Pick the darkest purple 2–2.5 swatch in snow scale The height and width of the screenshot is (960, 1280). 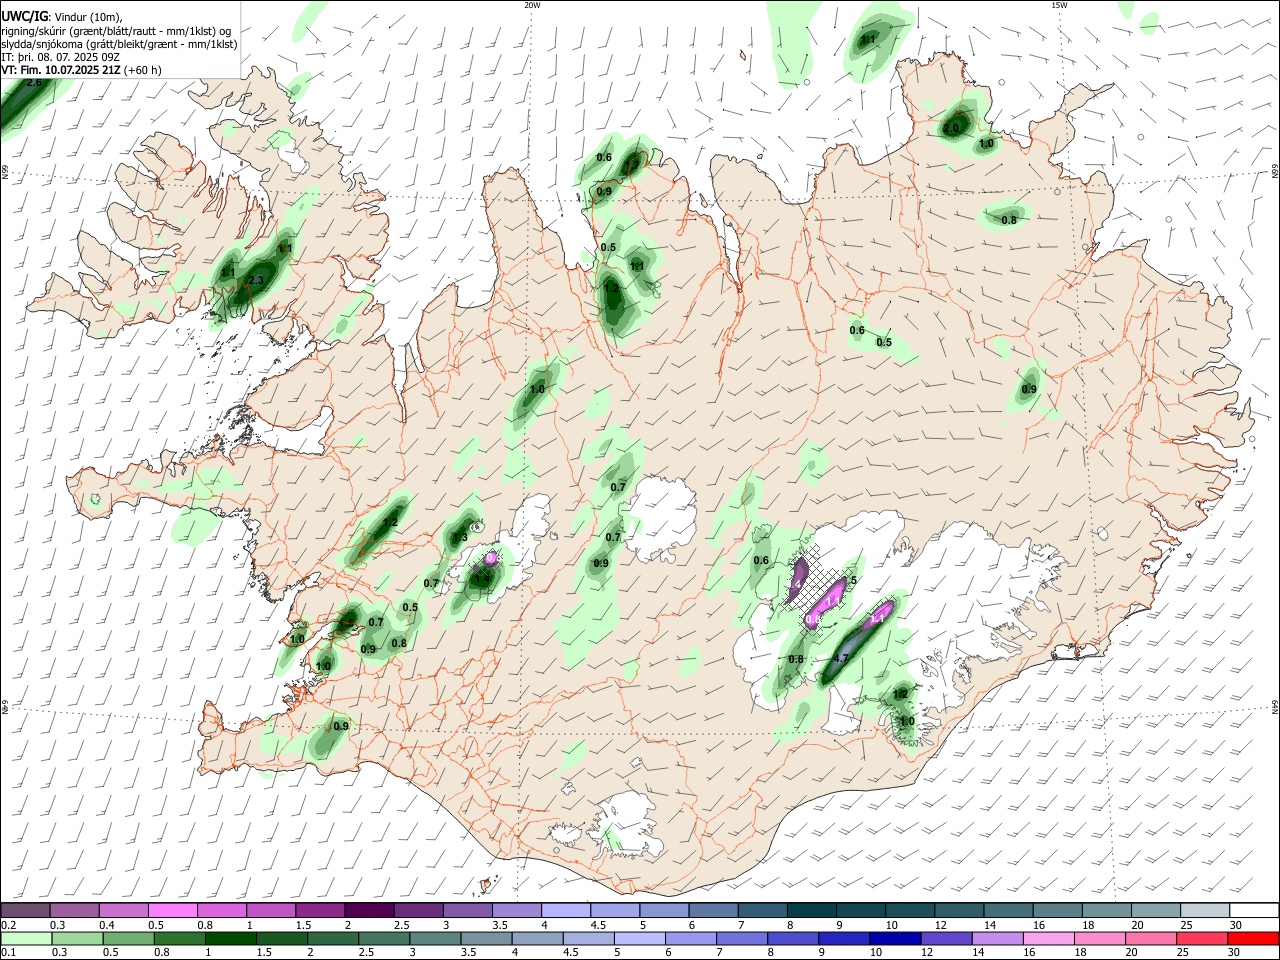tap(369, 910)
